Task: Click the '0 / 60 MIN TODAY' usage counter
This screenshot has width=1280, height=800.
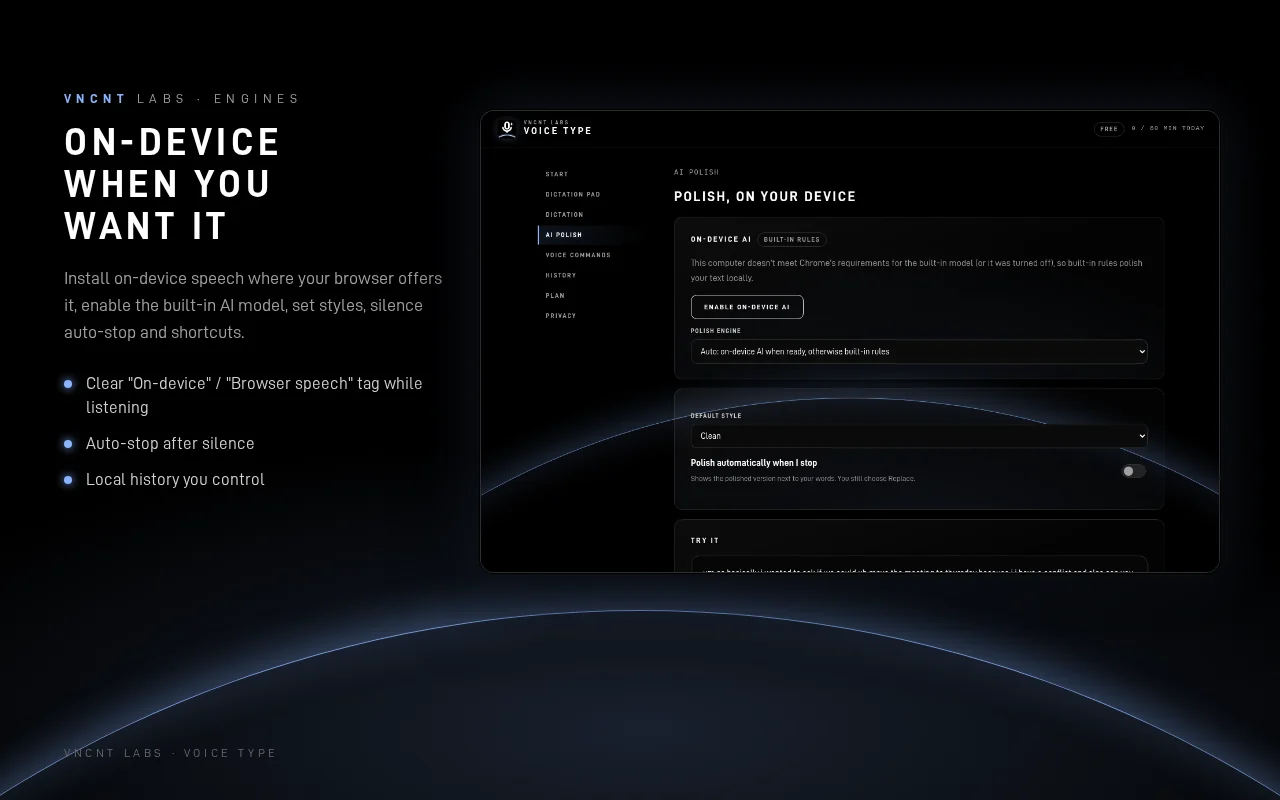Action: (1168, 128)
